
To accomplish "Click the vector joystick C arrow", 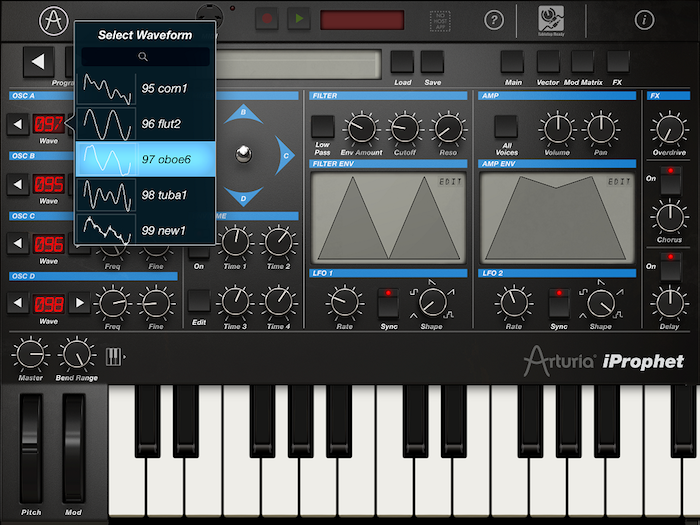I will pos(284,155).
